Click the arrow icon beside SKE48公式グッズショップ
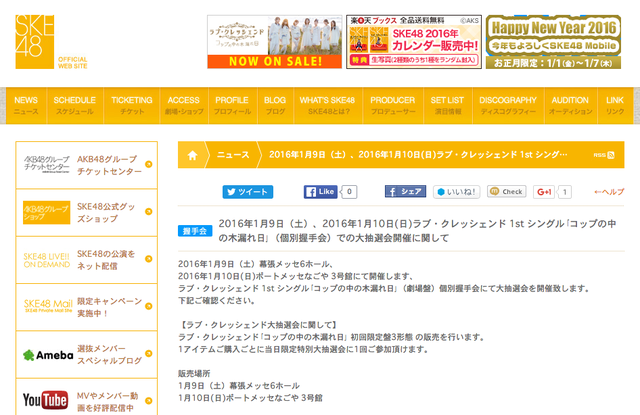640x415 pixels. point(149,211)
